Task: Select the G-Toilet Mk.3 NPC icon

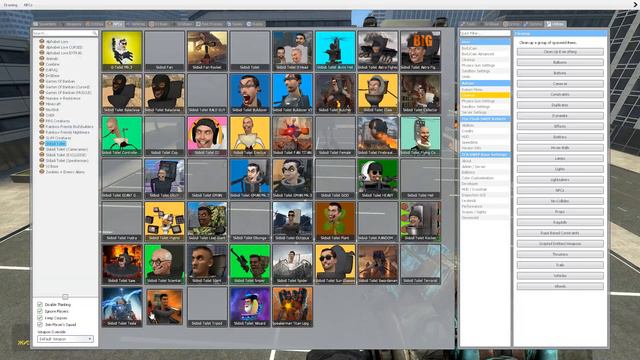Action: [x=122, y=51]
